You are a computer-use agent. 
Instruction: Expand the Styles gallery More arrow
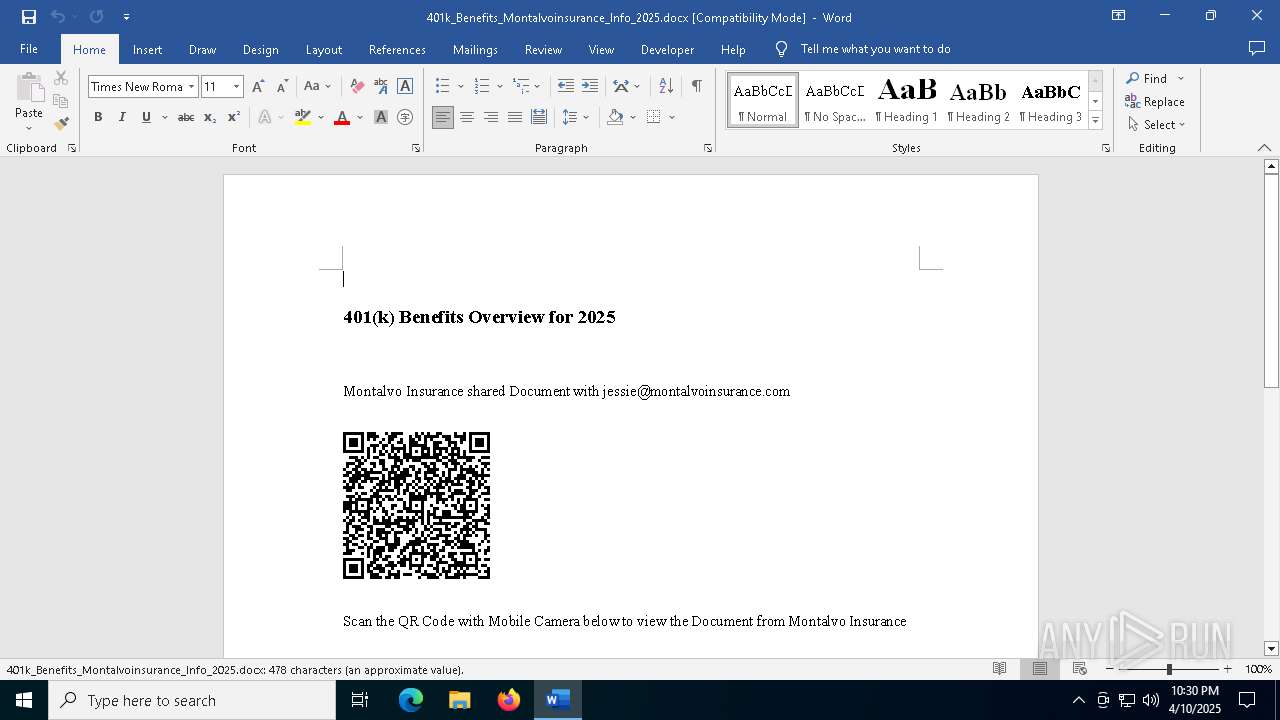1096,121
